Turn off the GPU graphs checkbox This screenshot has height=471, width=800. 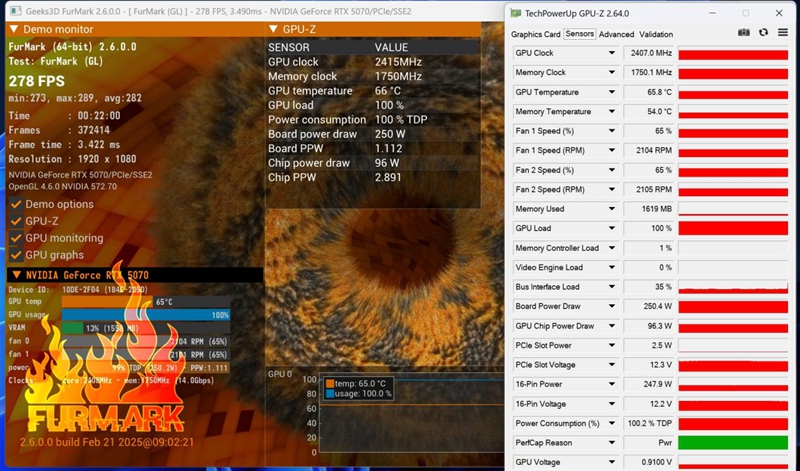(15, 255)
